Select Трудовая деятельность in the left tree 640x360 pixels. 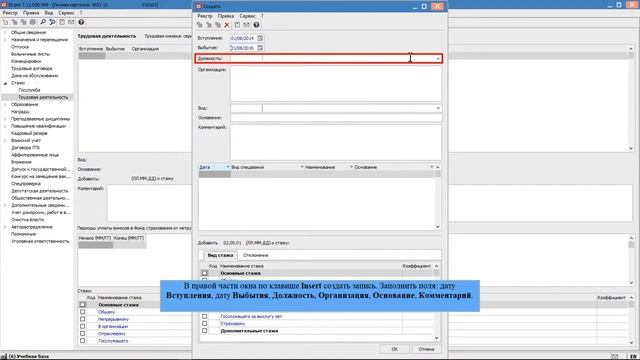click(43, 97)
